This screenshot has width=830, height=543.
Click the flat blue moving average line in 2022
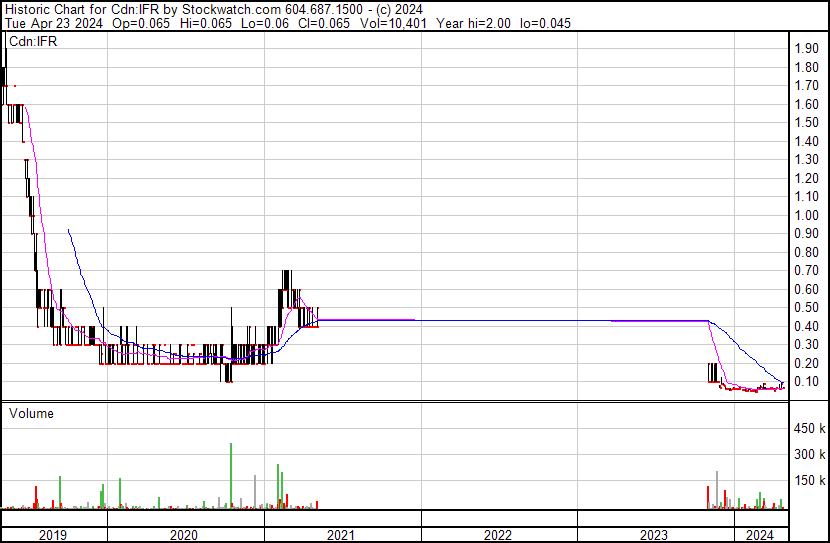[500, 320]
